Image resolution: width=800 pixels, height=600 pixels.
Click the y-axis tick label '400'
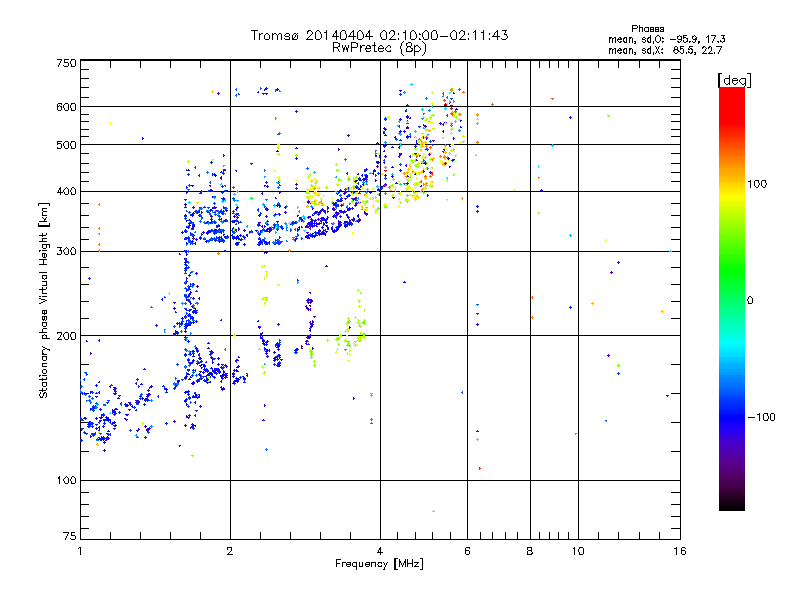pyautogui.click(x=66, y=192)
